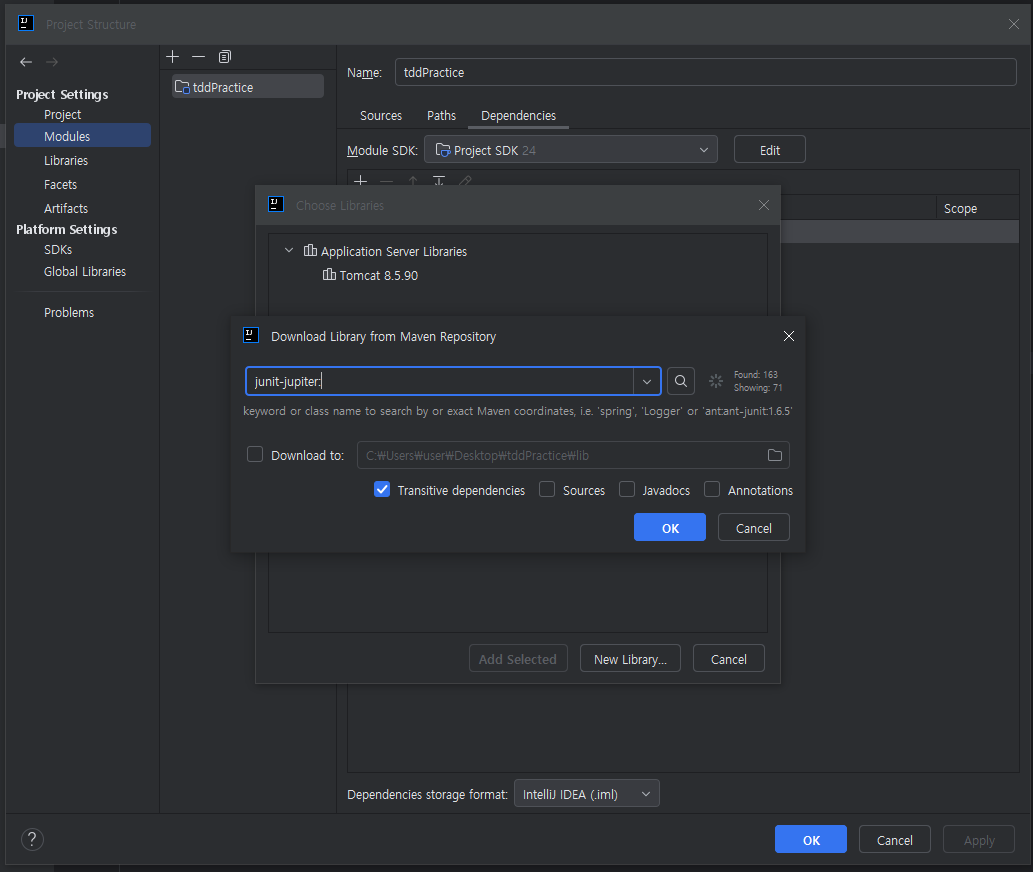Close the Download Library from Maven dialog
Screen dimensions: 1033x872
[789, 336]
